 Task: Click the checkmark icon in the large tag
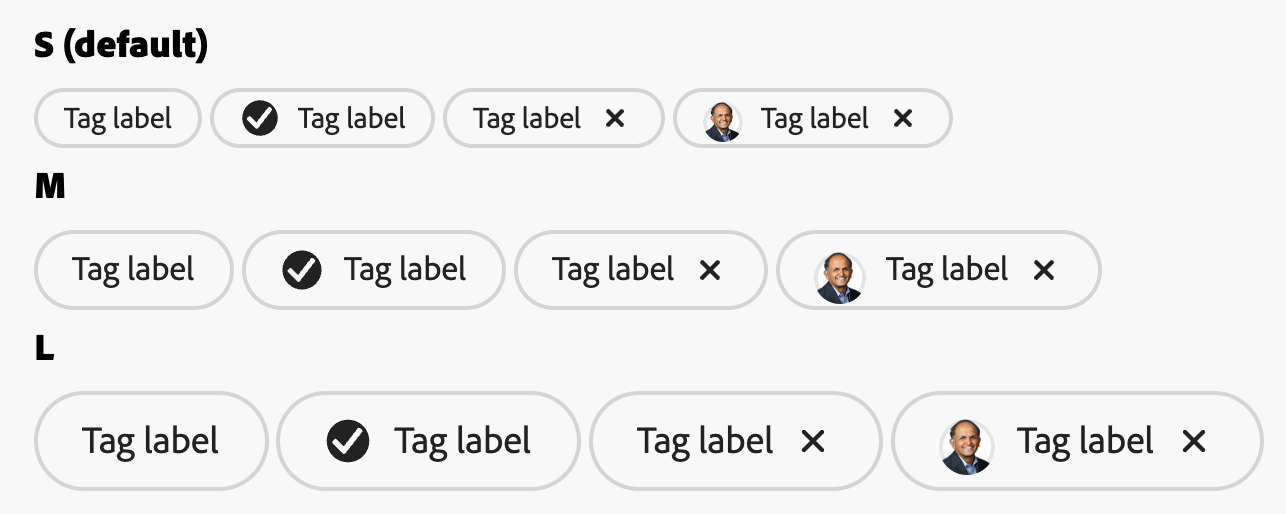348,441
